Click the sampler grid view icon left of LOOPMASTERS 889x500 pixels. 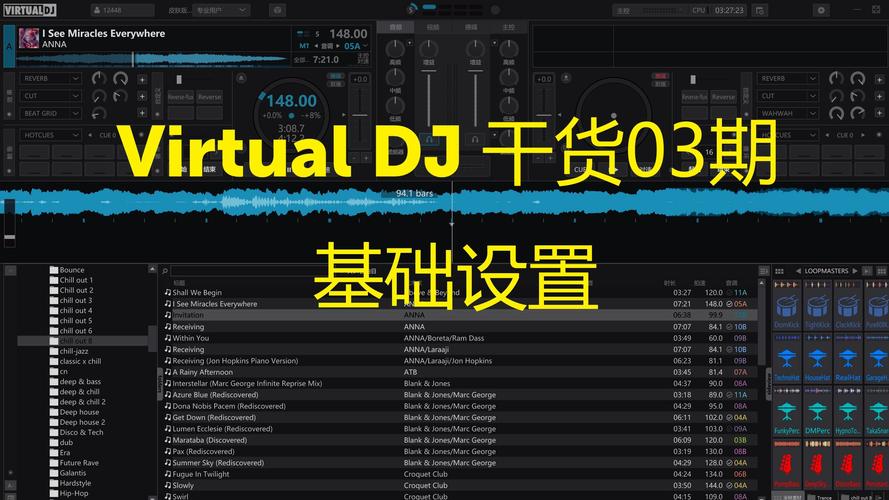780,271
